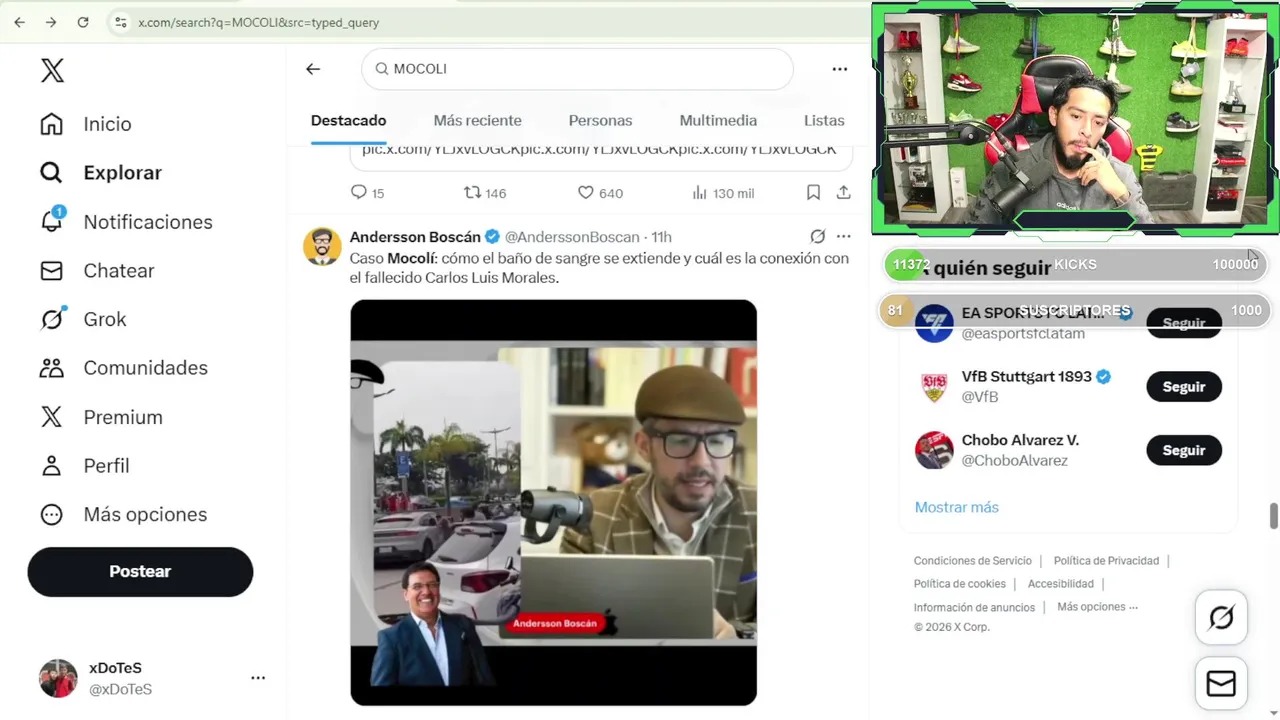Play Andersson Boscán video thumbnail

click(x=553, y=502)
